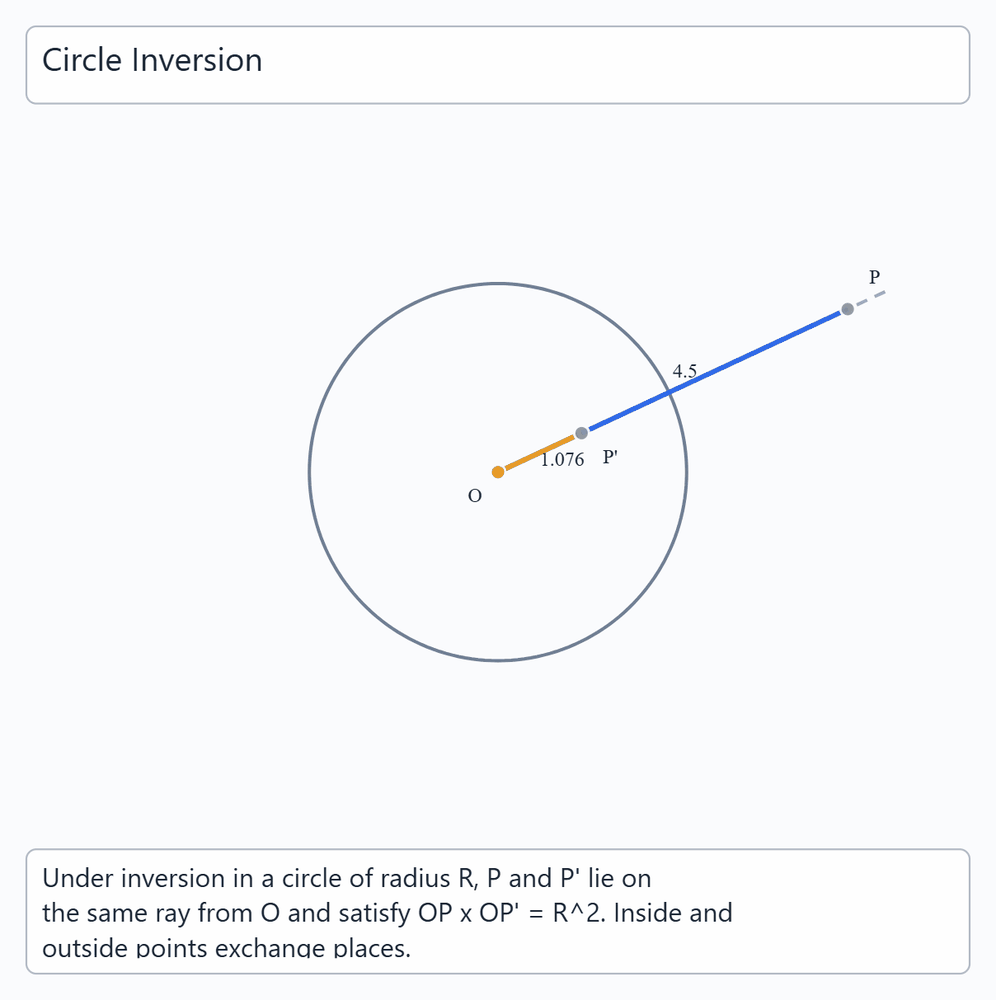Viewport: 996px width, 1000px height.
Task: Select the gray point P outside the circle
Action: (x=847, y=309)
